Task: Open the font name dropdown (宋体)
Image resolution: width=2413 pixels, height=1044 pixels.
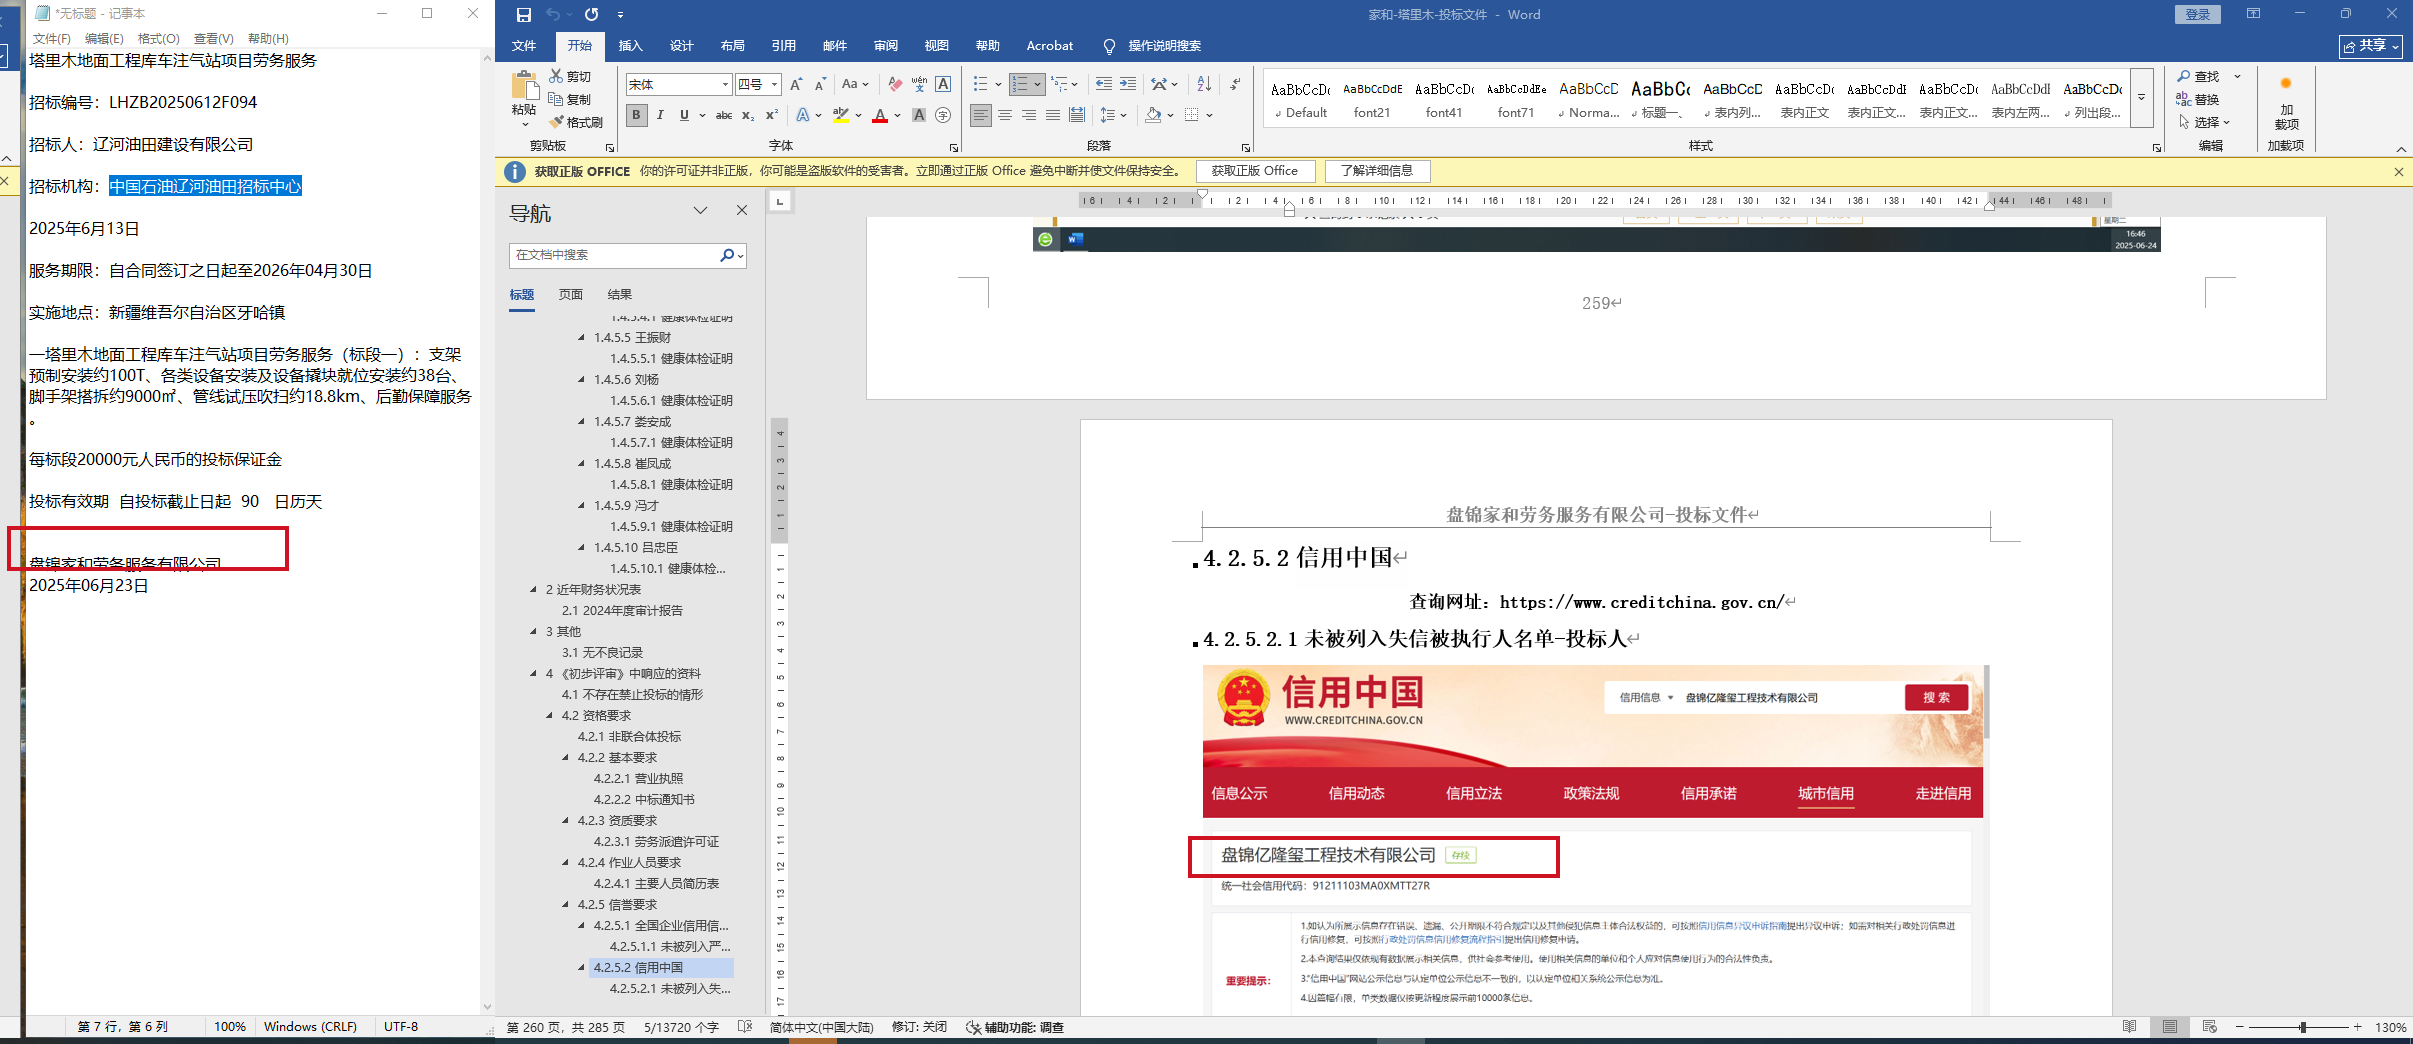Action: click(725, 85)
